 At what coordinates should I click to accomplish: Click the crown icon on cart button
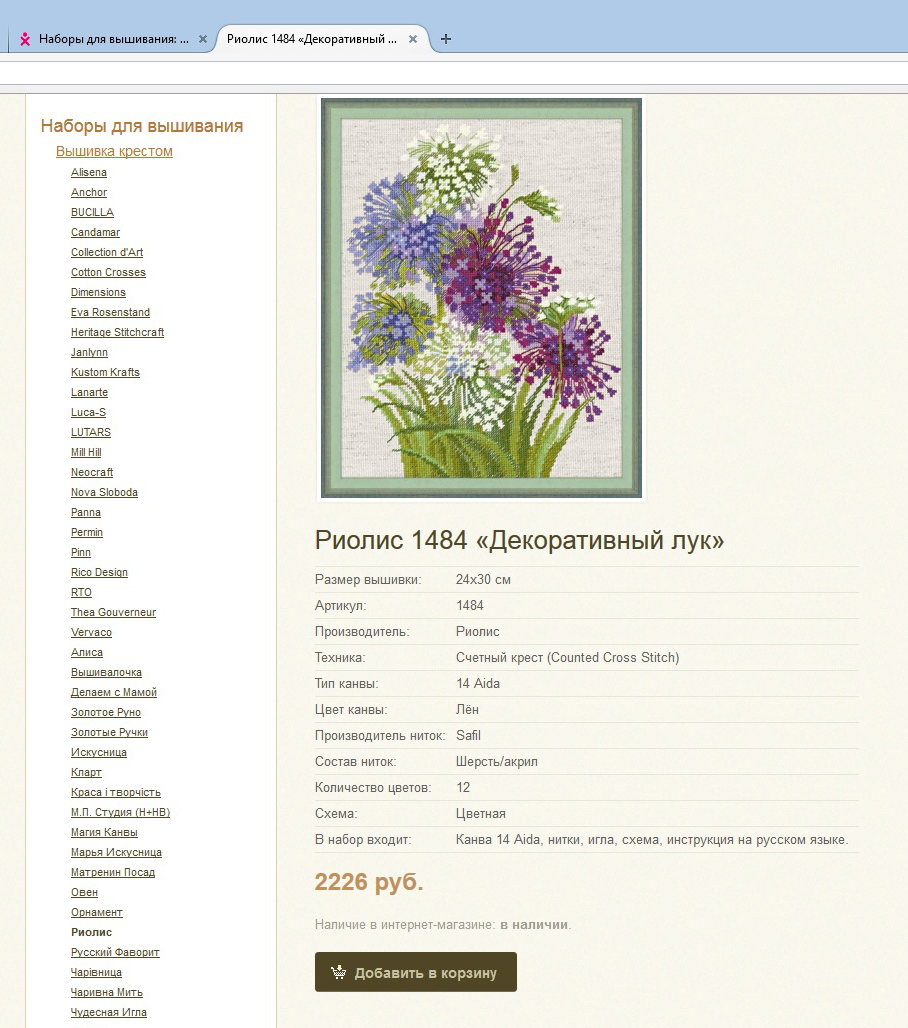tap(338, 972)
